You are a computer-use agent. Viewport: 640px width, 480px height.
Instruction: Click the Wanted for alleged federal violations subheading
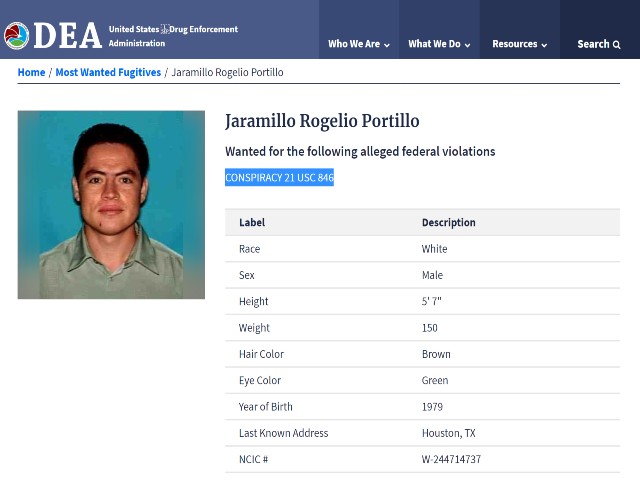pos(360,151)
